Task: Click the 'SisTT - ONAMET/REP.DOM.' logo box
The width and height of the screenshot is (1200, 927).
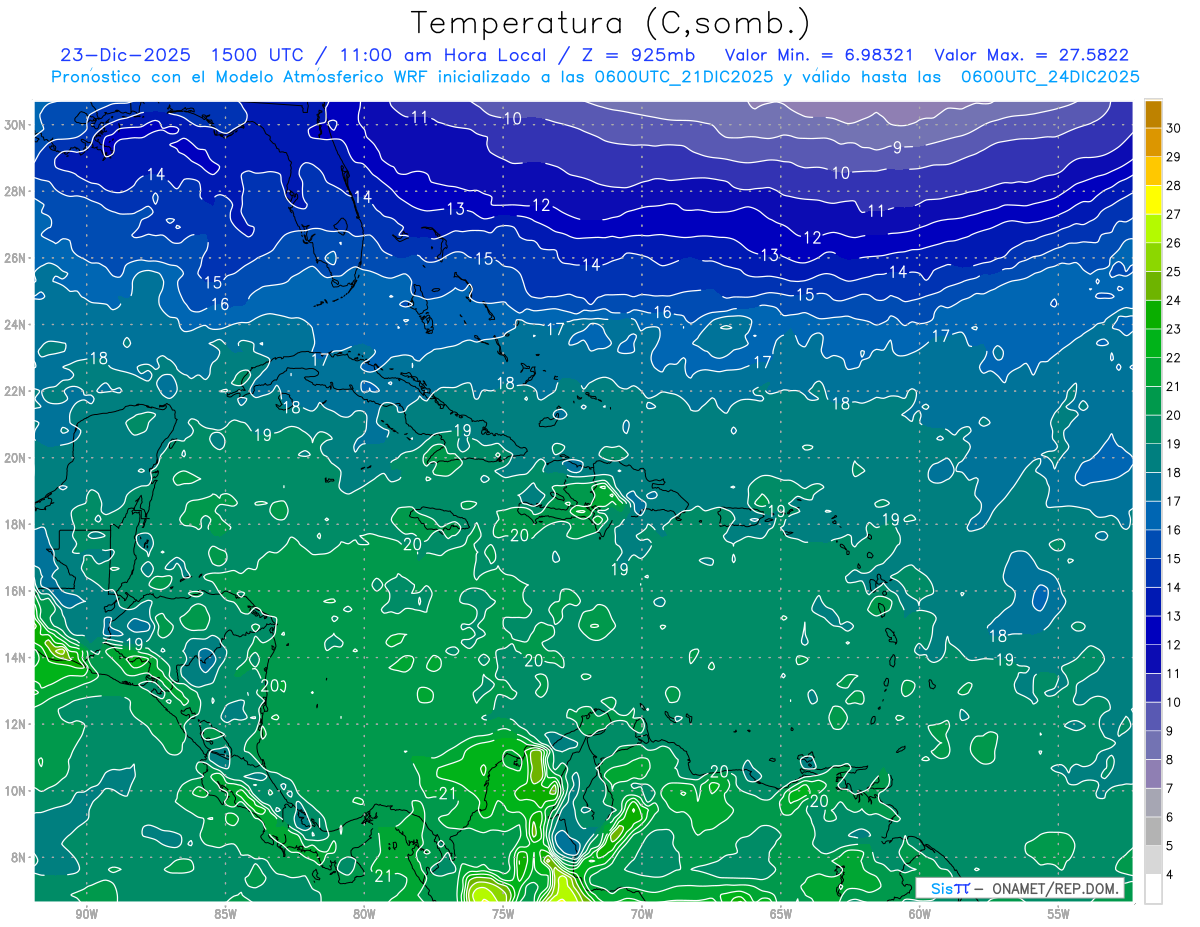Action: click(x=1019, y=889)
